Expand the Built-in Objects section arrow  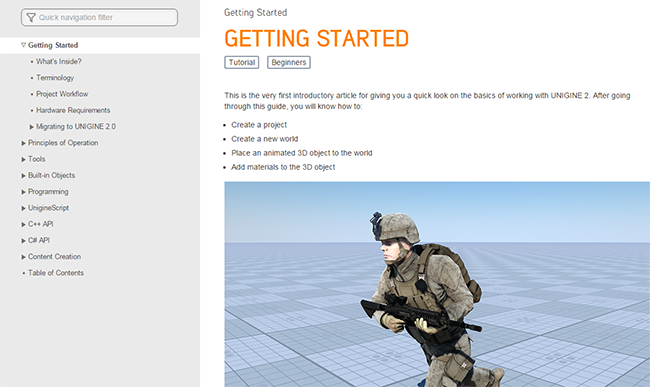coord(23,176)
